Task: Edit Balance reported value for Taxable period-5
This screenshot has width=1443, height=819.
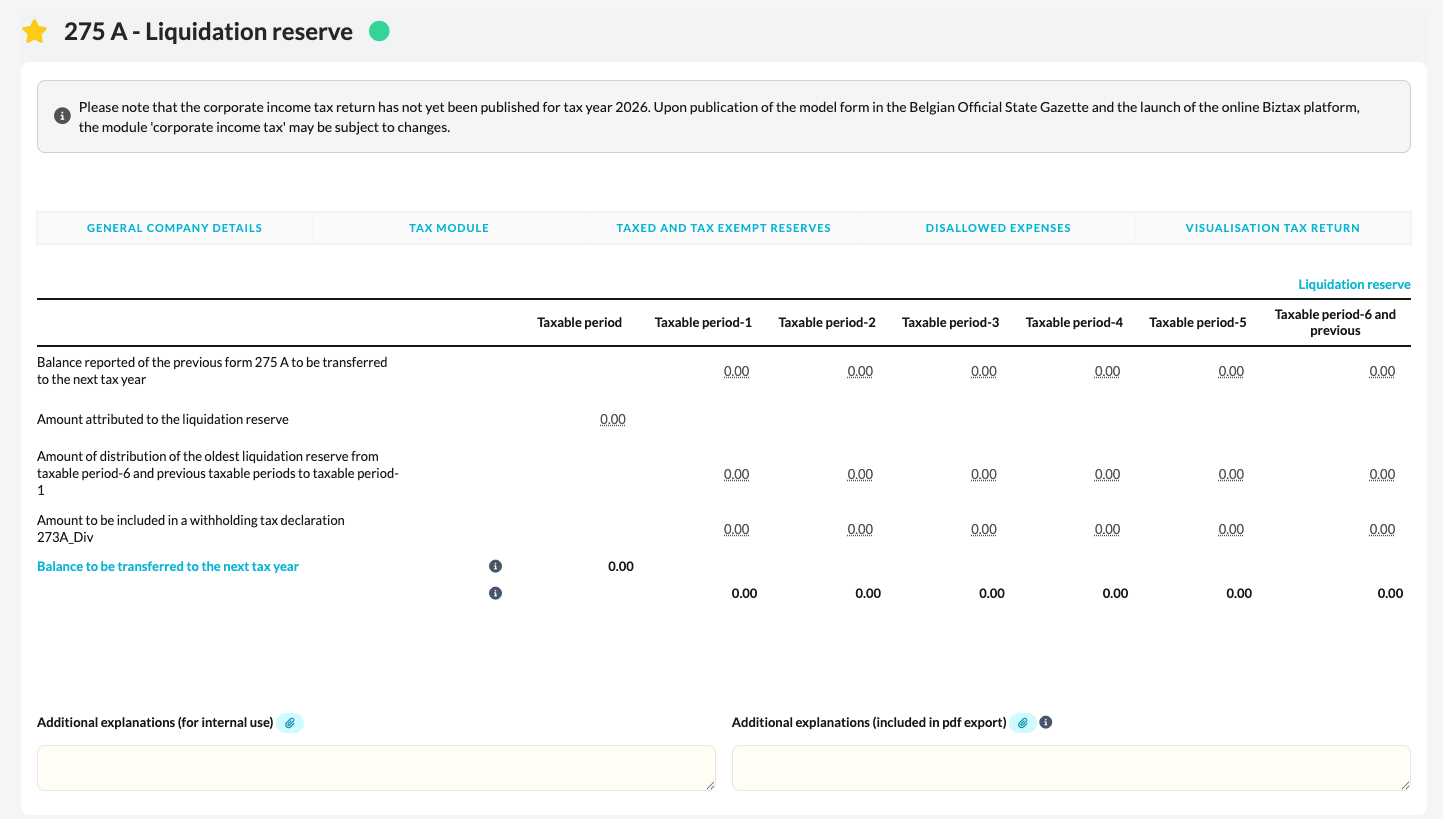Action: click(x=1231, y=371)
